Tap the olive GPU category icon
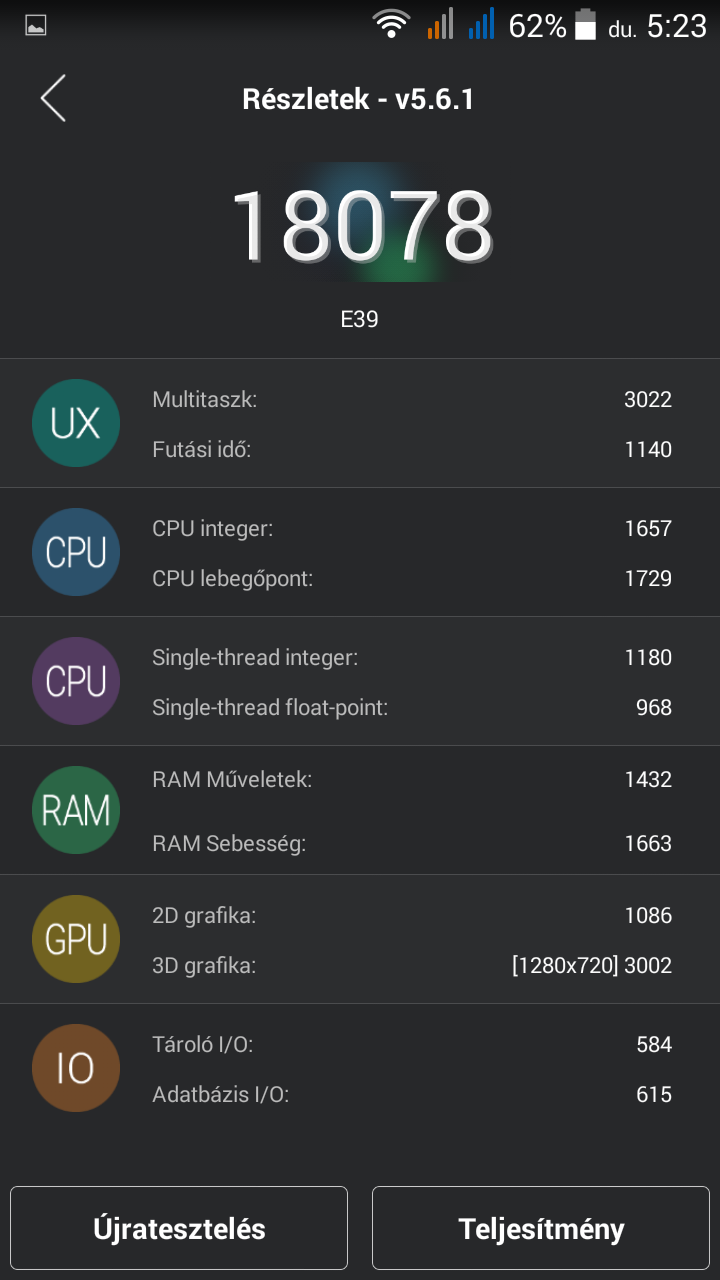 [x=76, y=939]
